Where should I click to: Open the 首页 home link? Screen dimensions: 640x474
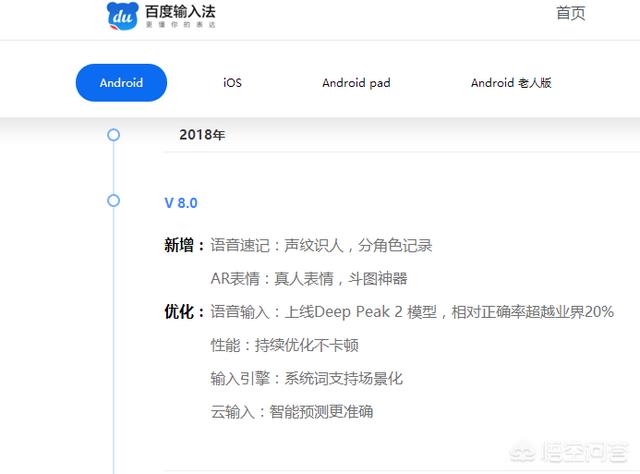click(x=571, y=13)
